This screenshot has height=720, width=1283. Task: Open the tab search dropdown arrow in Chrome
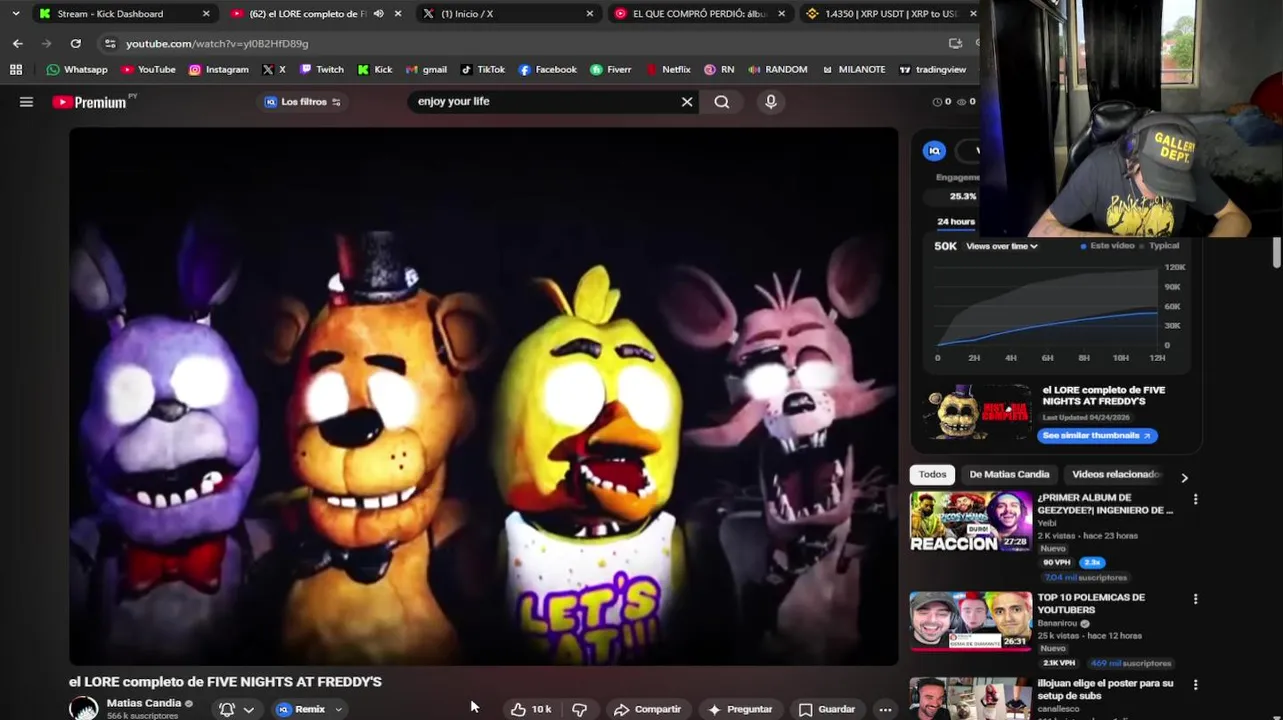click(x=16, y=14)
